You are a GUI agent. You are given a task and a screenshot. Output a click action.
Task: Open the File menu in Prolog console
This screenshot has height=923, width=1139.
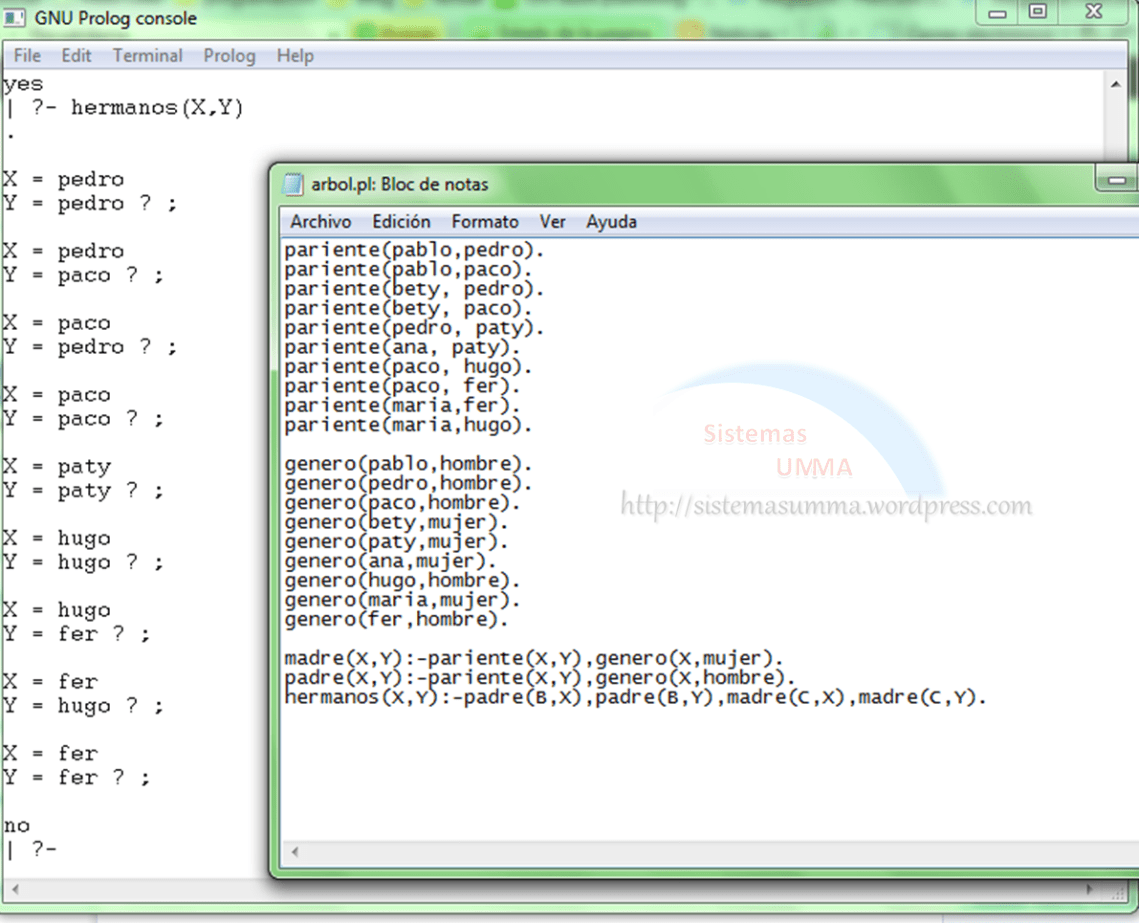(27, 56)
